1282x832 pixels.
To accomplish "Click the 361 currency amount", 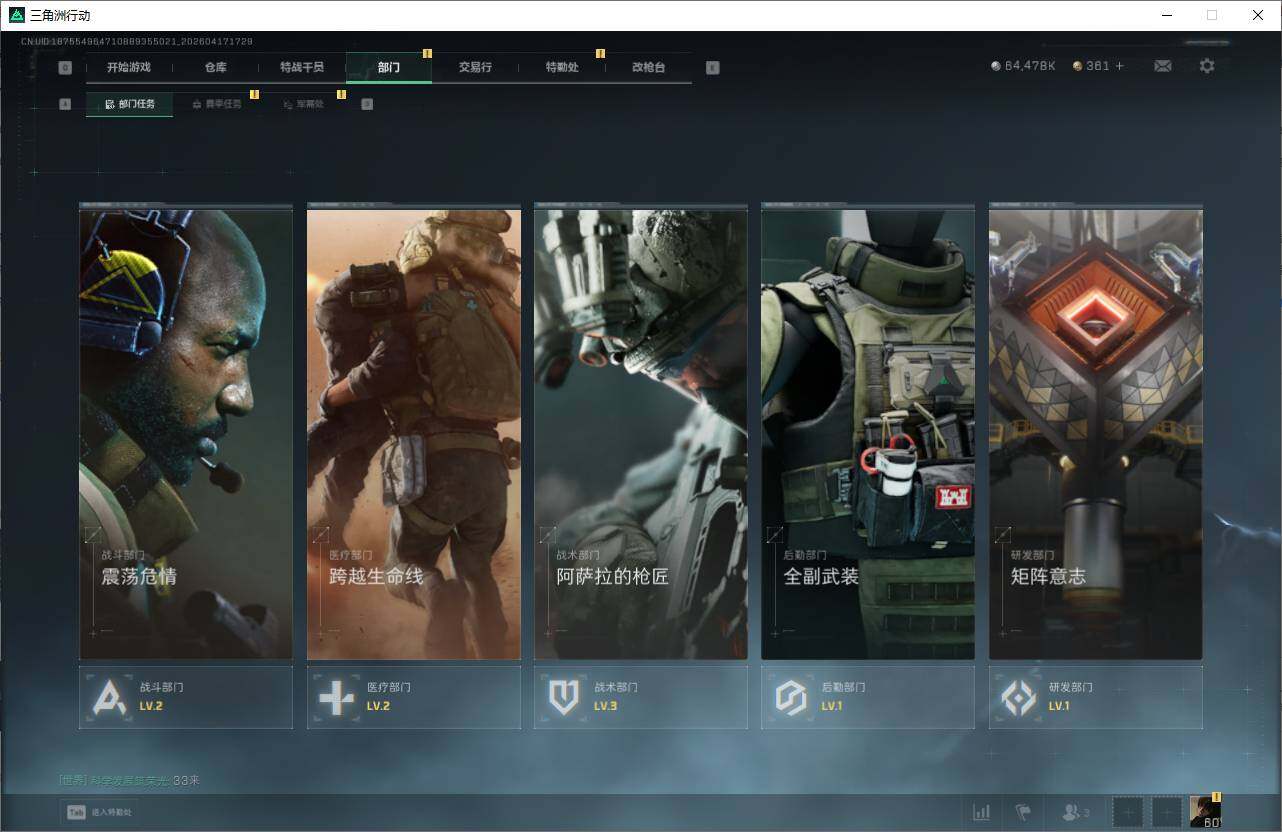I will point(1098,66).
